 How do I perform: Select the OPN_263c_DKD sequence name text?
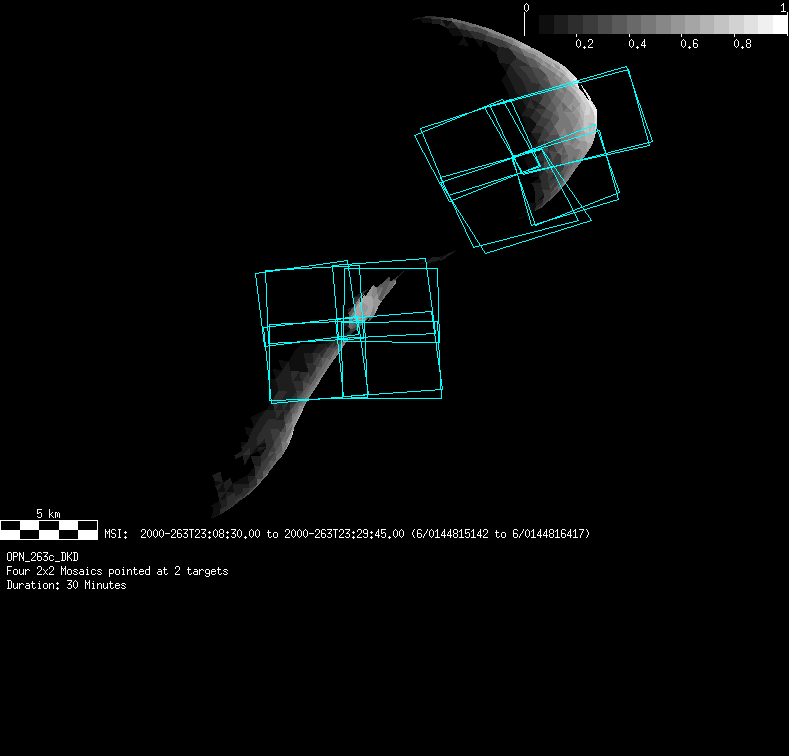[x=41, y=556]
